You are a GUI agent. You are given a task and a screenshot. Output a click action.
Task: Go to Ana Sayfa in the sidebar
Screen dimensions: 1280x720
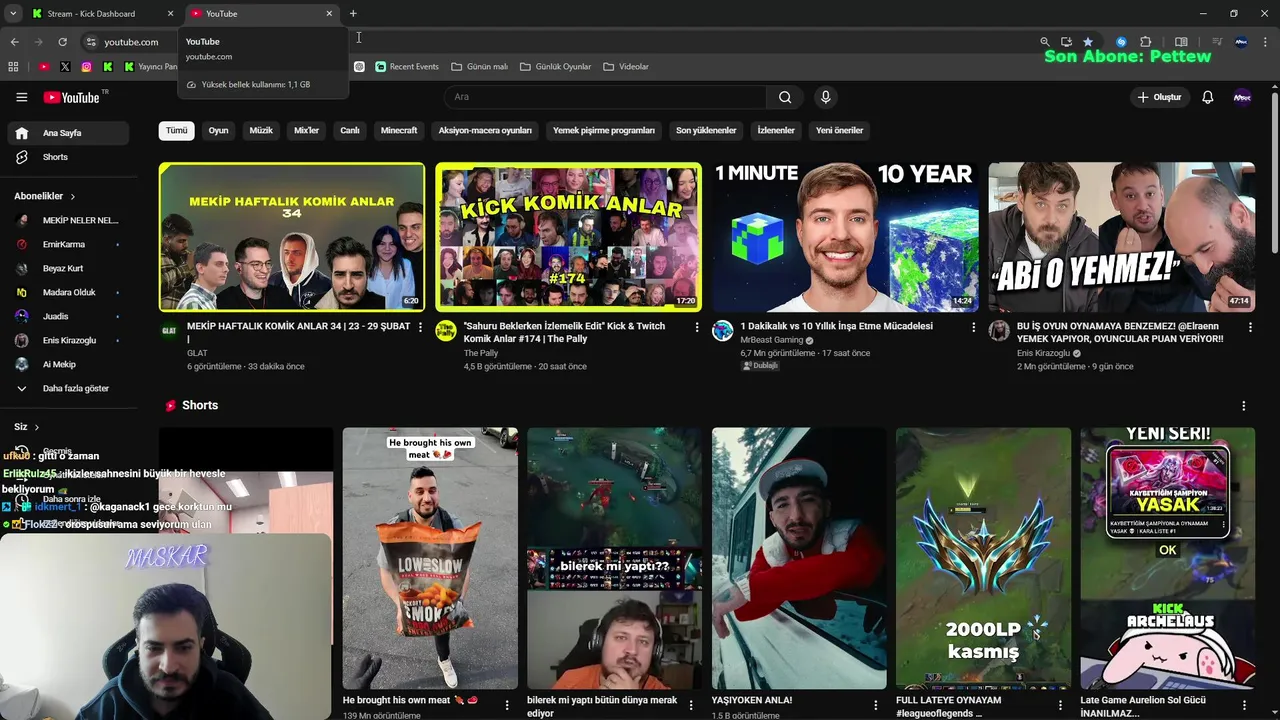coord(68,133)
